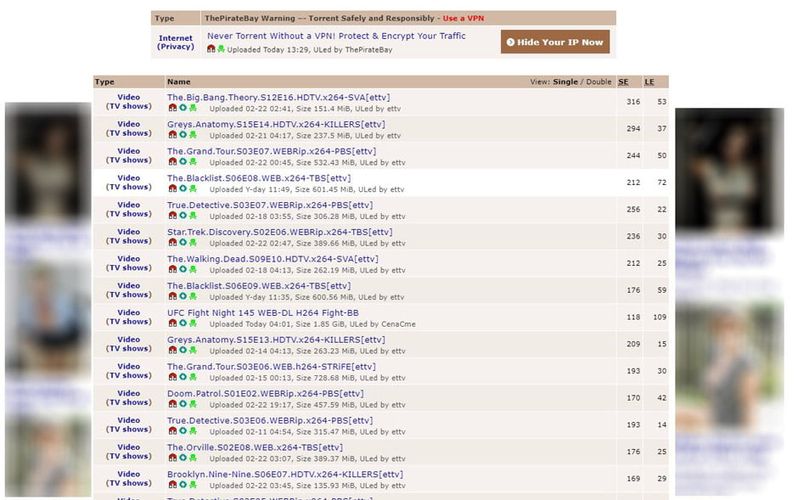Sort the list by the LE column
800x500 pixels.
(x=649, y=82)
